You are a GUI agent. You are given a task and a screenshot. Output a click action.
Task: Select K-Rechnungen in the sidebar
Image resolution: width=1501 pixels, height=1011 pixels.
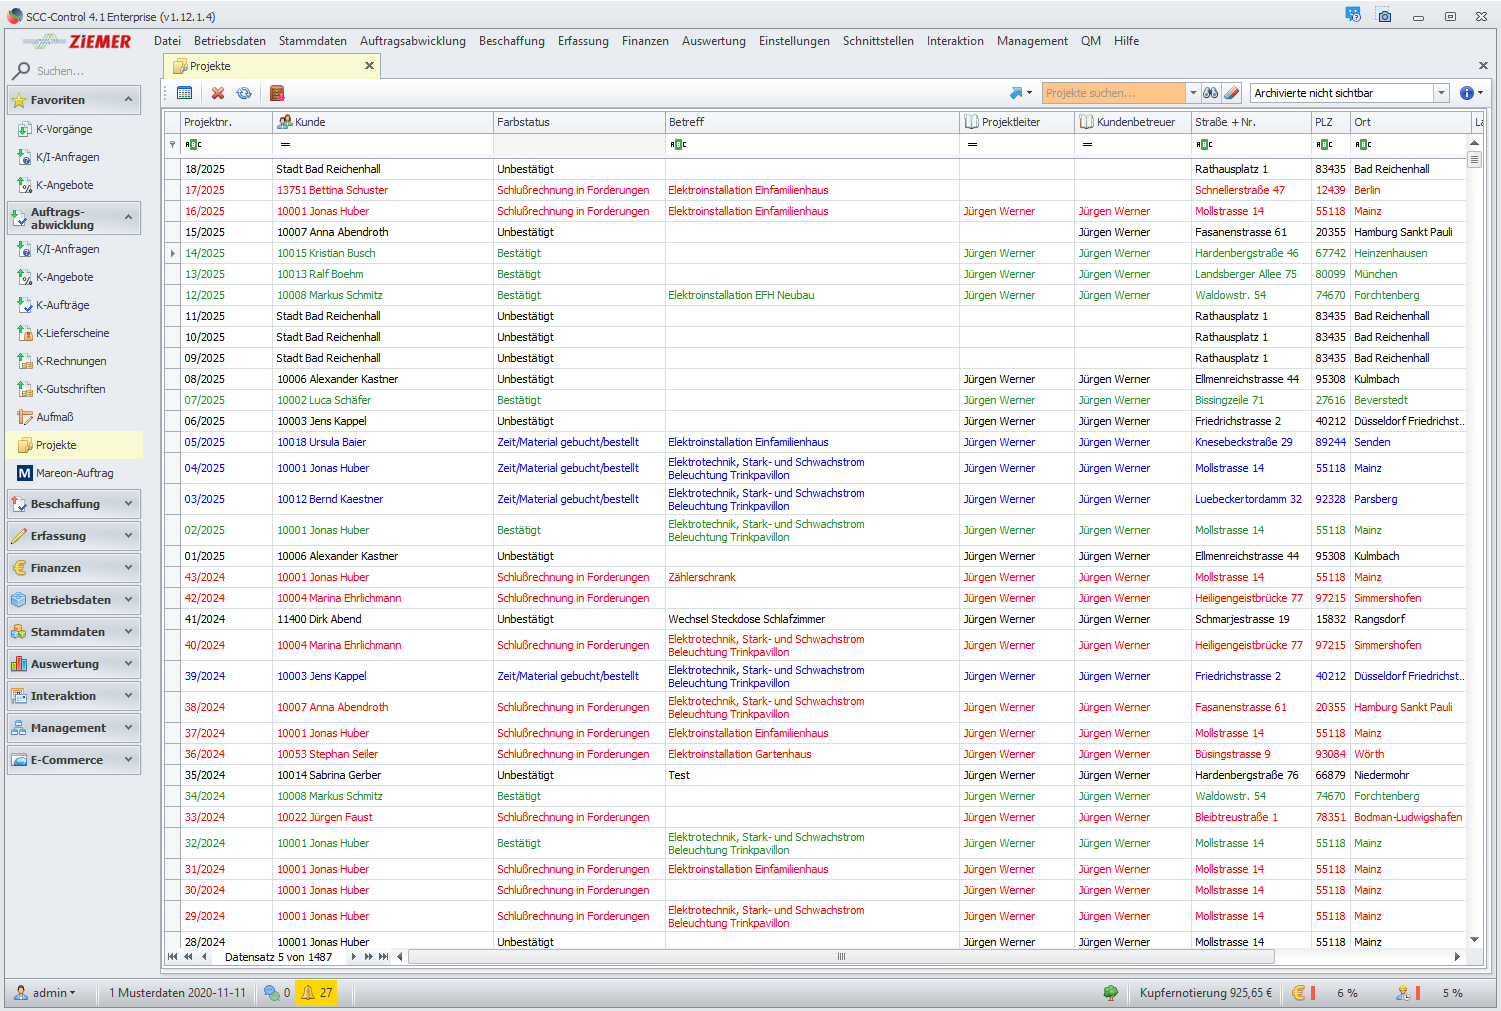tap(71, 361)
